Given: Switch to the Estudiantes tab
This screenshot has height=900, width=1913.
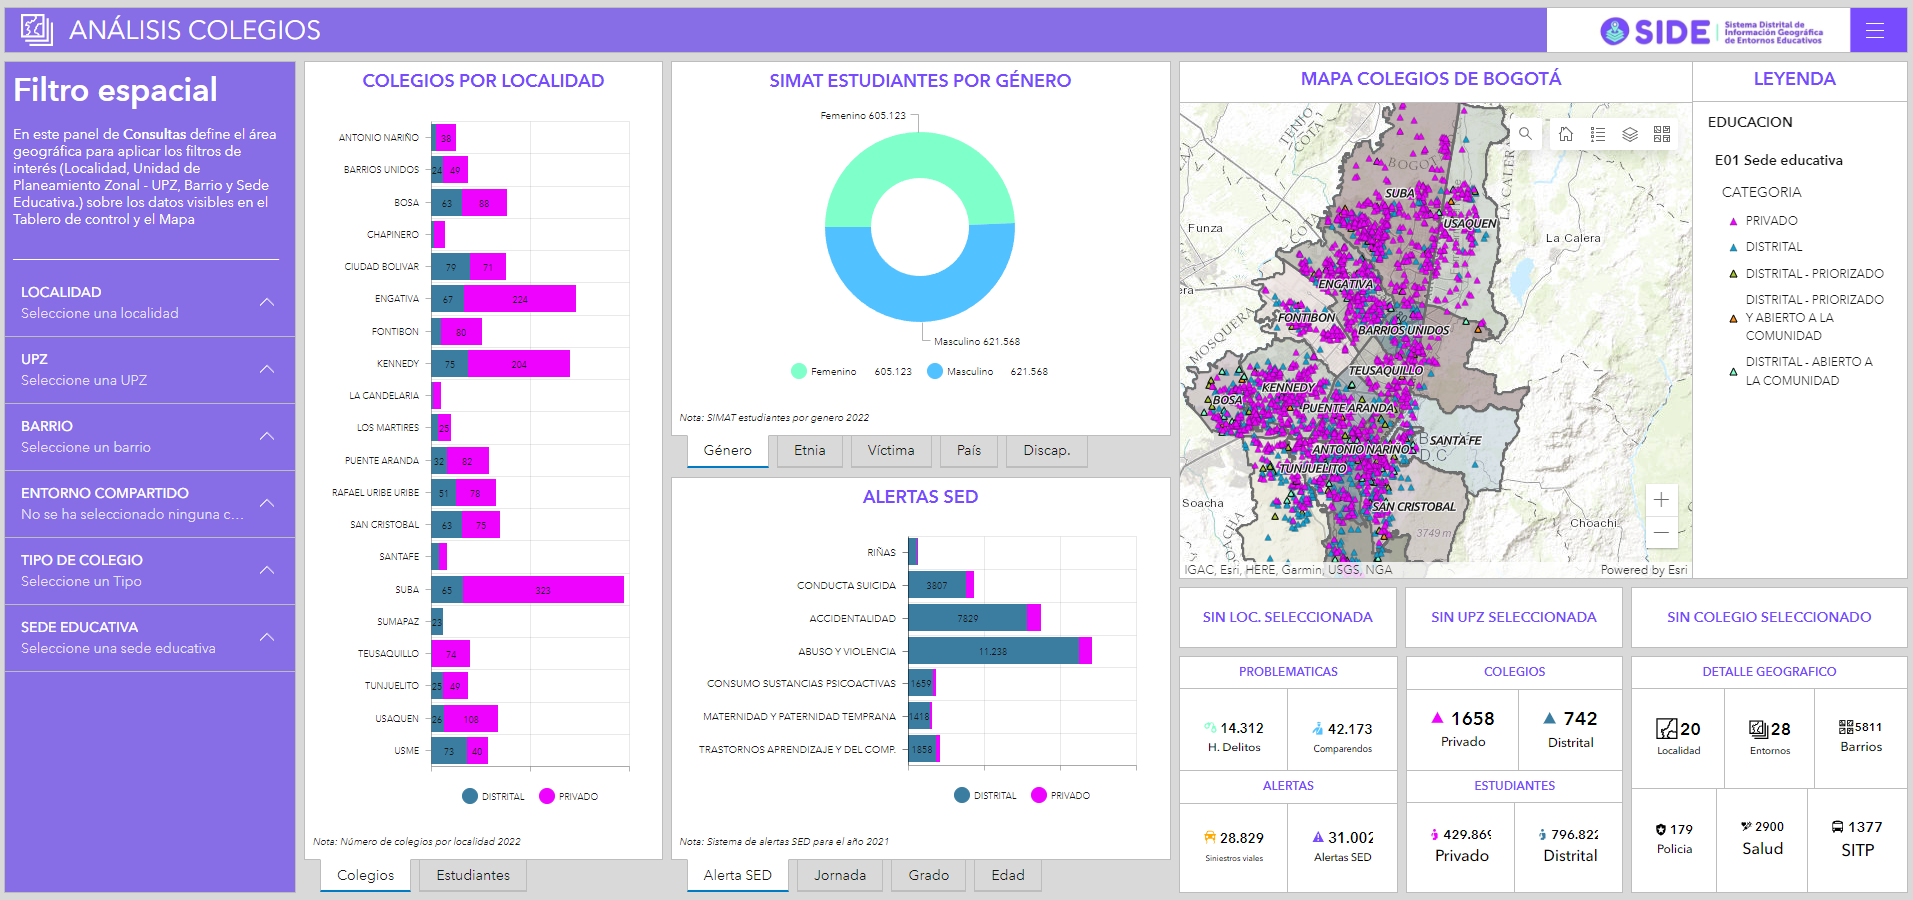Looking at the screenshot, I should pos(473,875).
